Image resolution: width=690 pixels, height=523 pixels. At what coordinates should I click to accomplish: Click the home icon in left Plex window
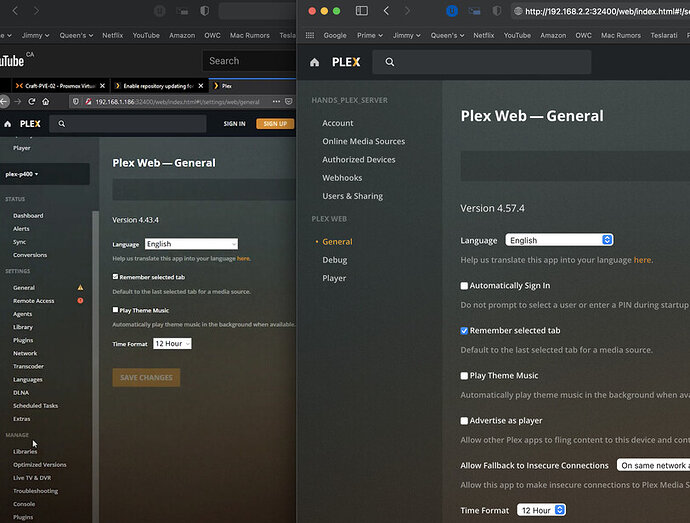click(x=7, y=124)
